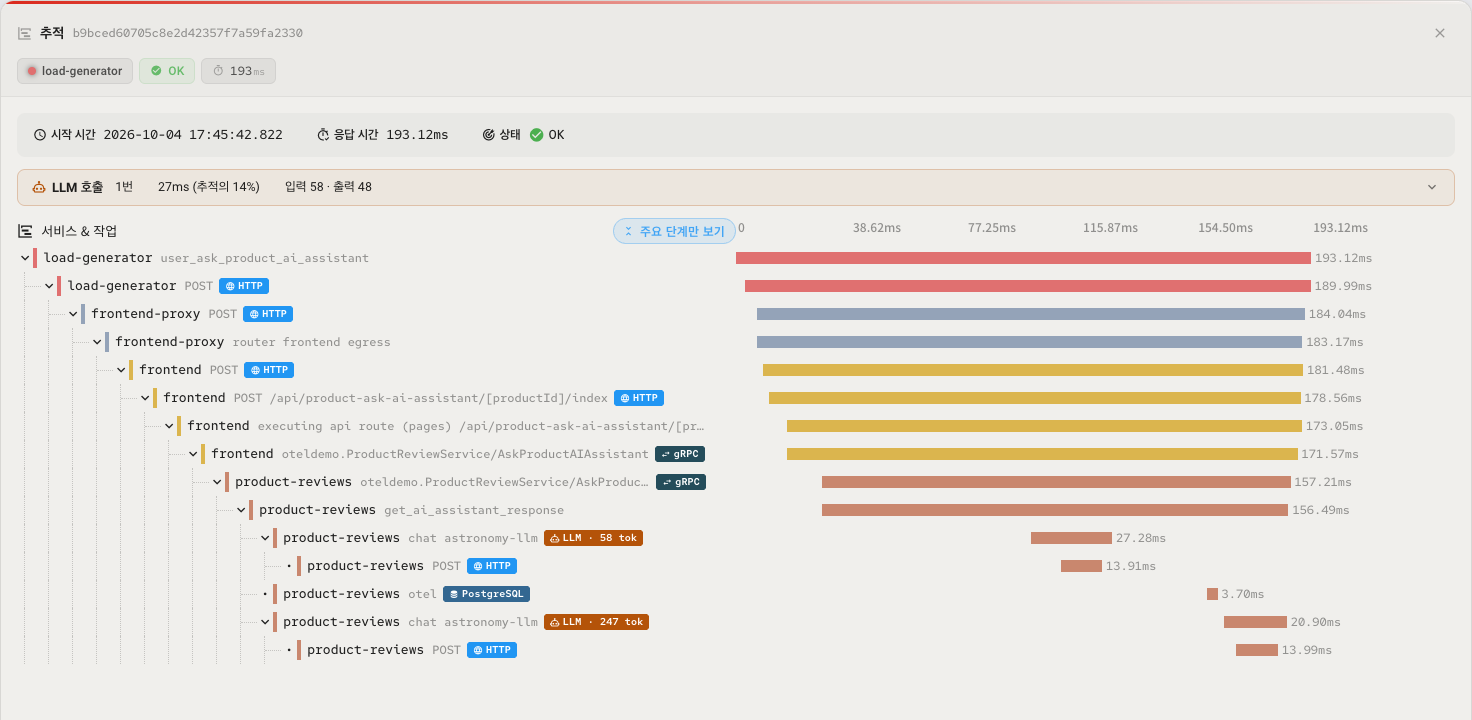Viewport: 1472px width, 720px height.
Task: Select the 20.90ms LLM span bar
Action: [x=1255, y=622]
